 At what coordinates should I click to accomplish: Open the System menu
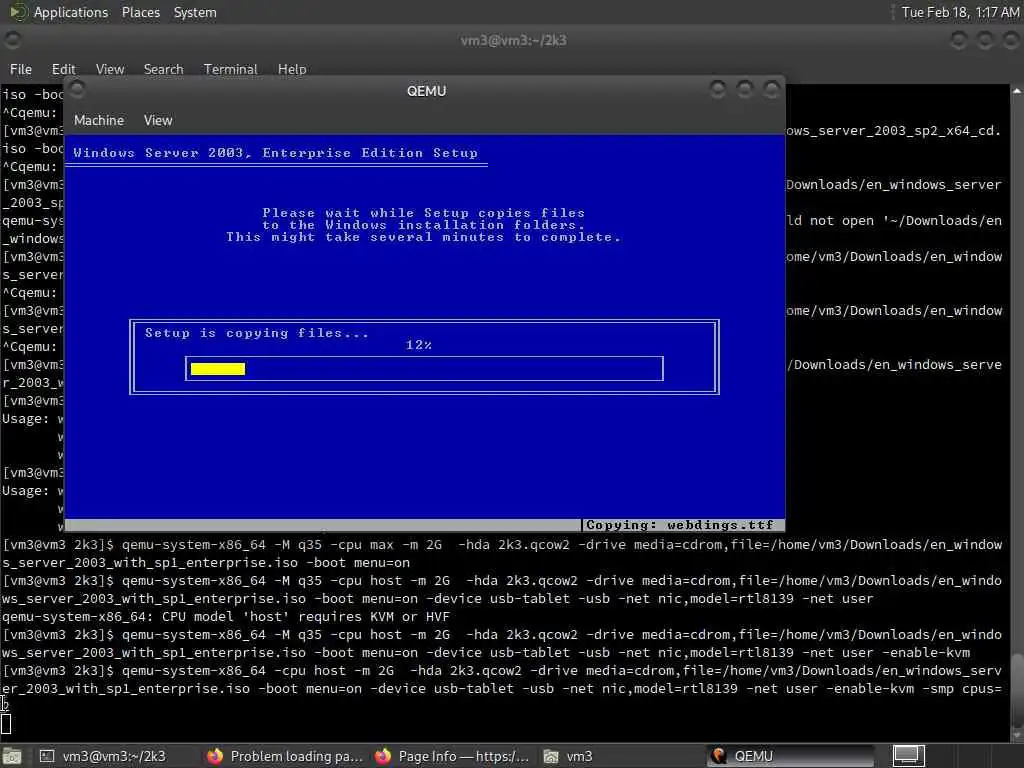(195, 12)
